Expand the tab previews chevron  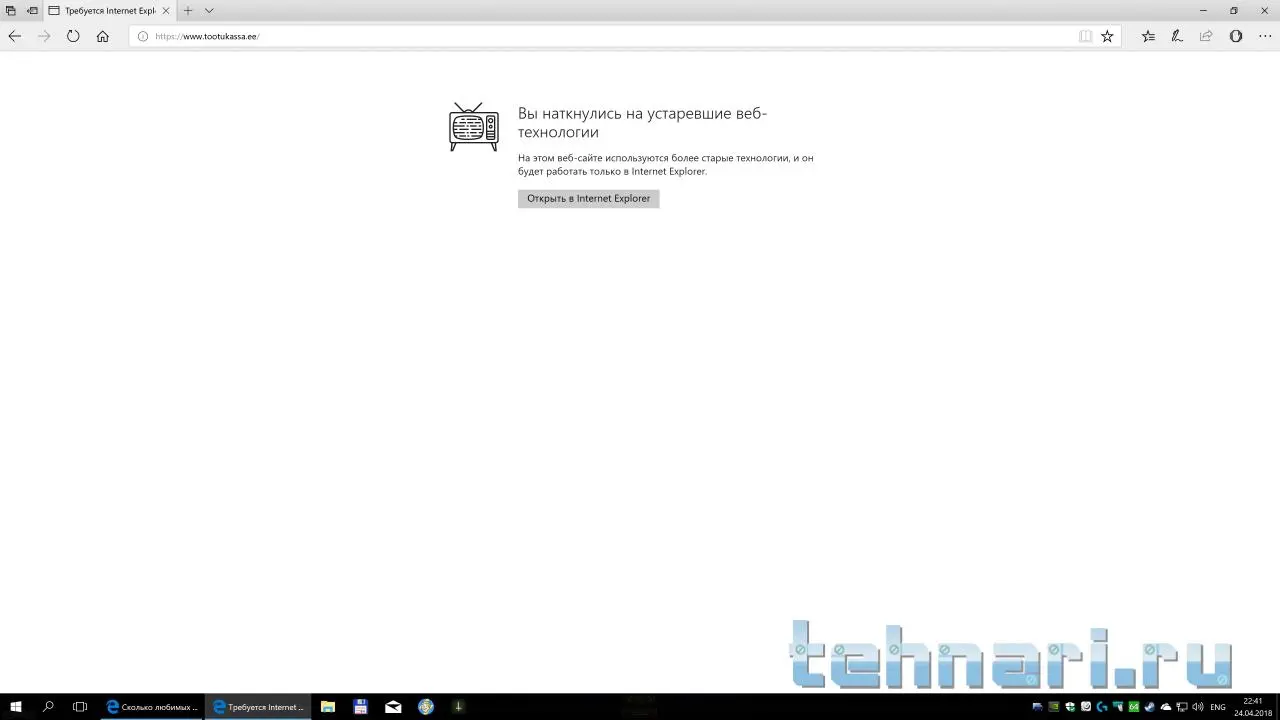[209, 10]
